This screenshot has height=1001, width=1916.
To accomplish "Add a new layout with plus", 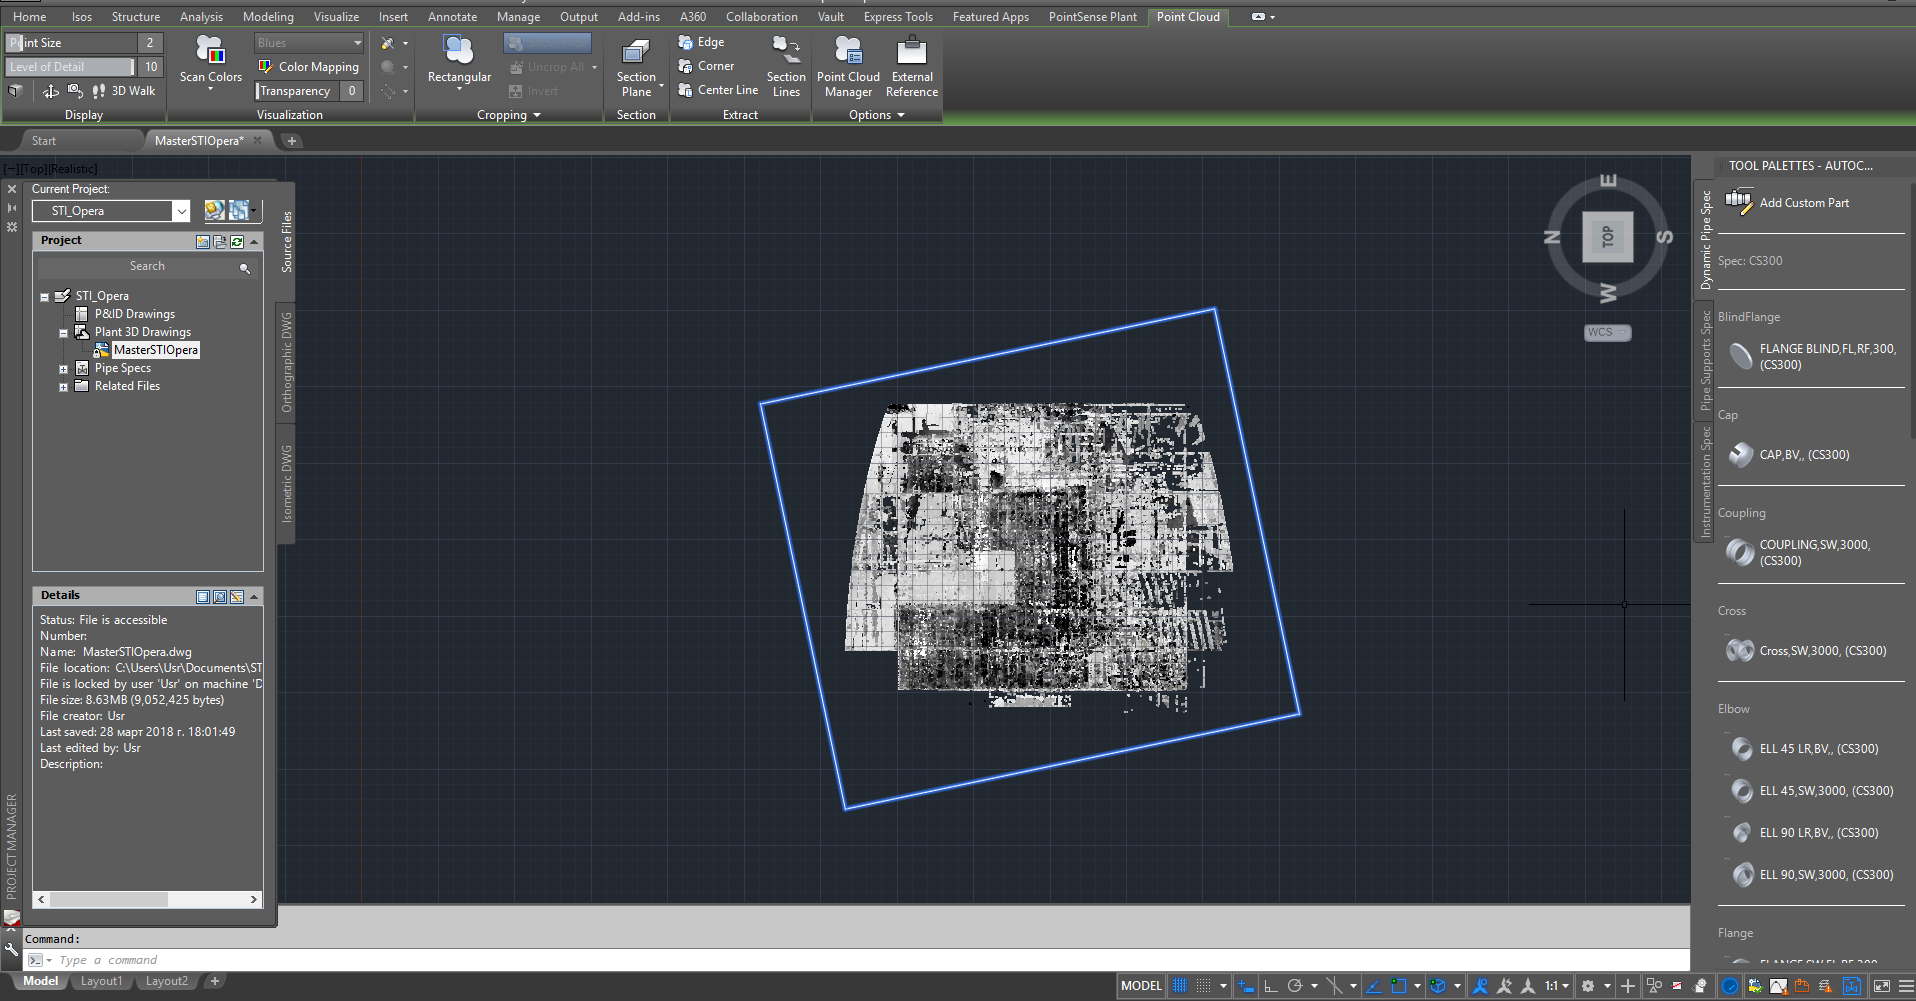I will (214, 982).
